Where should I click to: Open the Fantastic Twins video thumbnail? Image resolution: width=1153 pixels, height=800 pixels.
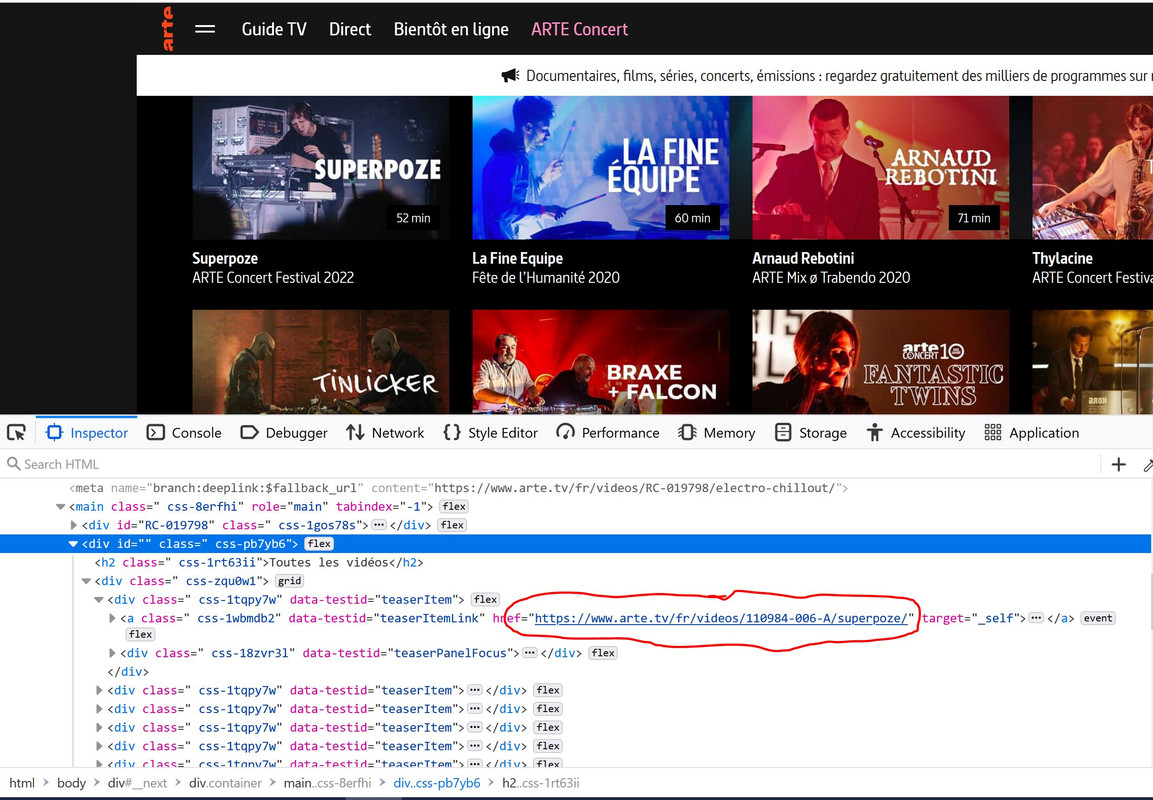pos(880,362)
